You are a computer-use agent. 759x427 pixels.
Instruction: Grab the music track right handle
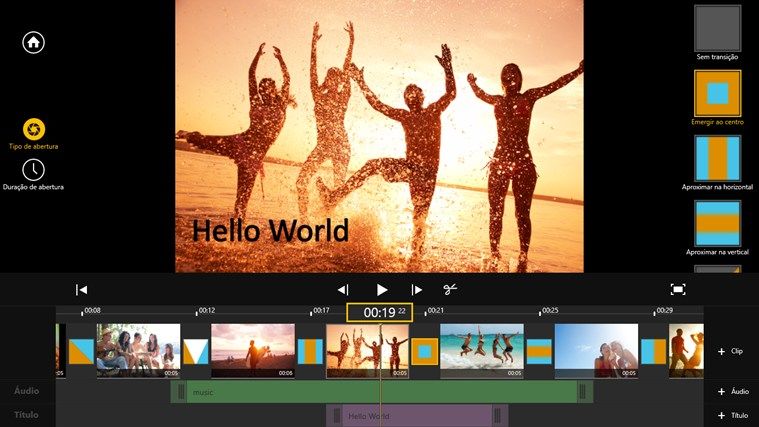click(582, 392)
